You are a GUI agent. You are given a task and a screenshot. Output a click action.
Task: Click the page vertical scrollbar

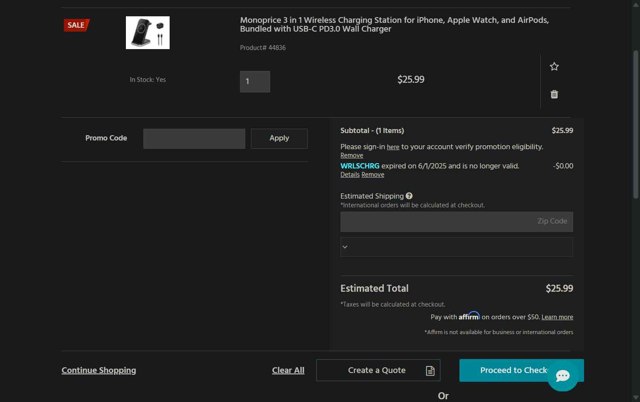(x=636, y=124)
